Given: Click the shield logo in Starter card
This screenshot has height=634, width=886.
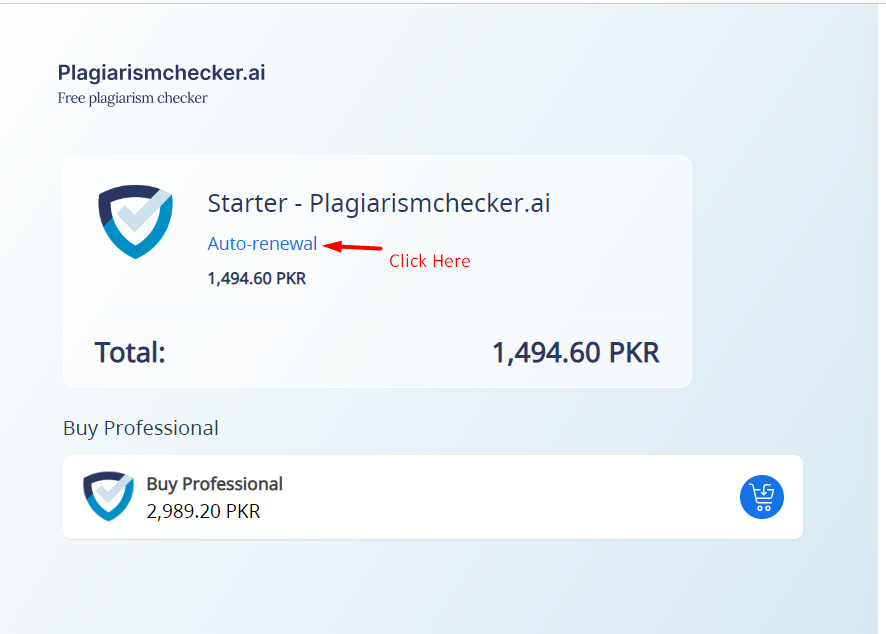Looking at the screenshot, I should [x=136, y=222].
